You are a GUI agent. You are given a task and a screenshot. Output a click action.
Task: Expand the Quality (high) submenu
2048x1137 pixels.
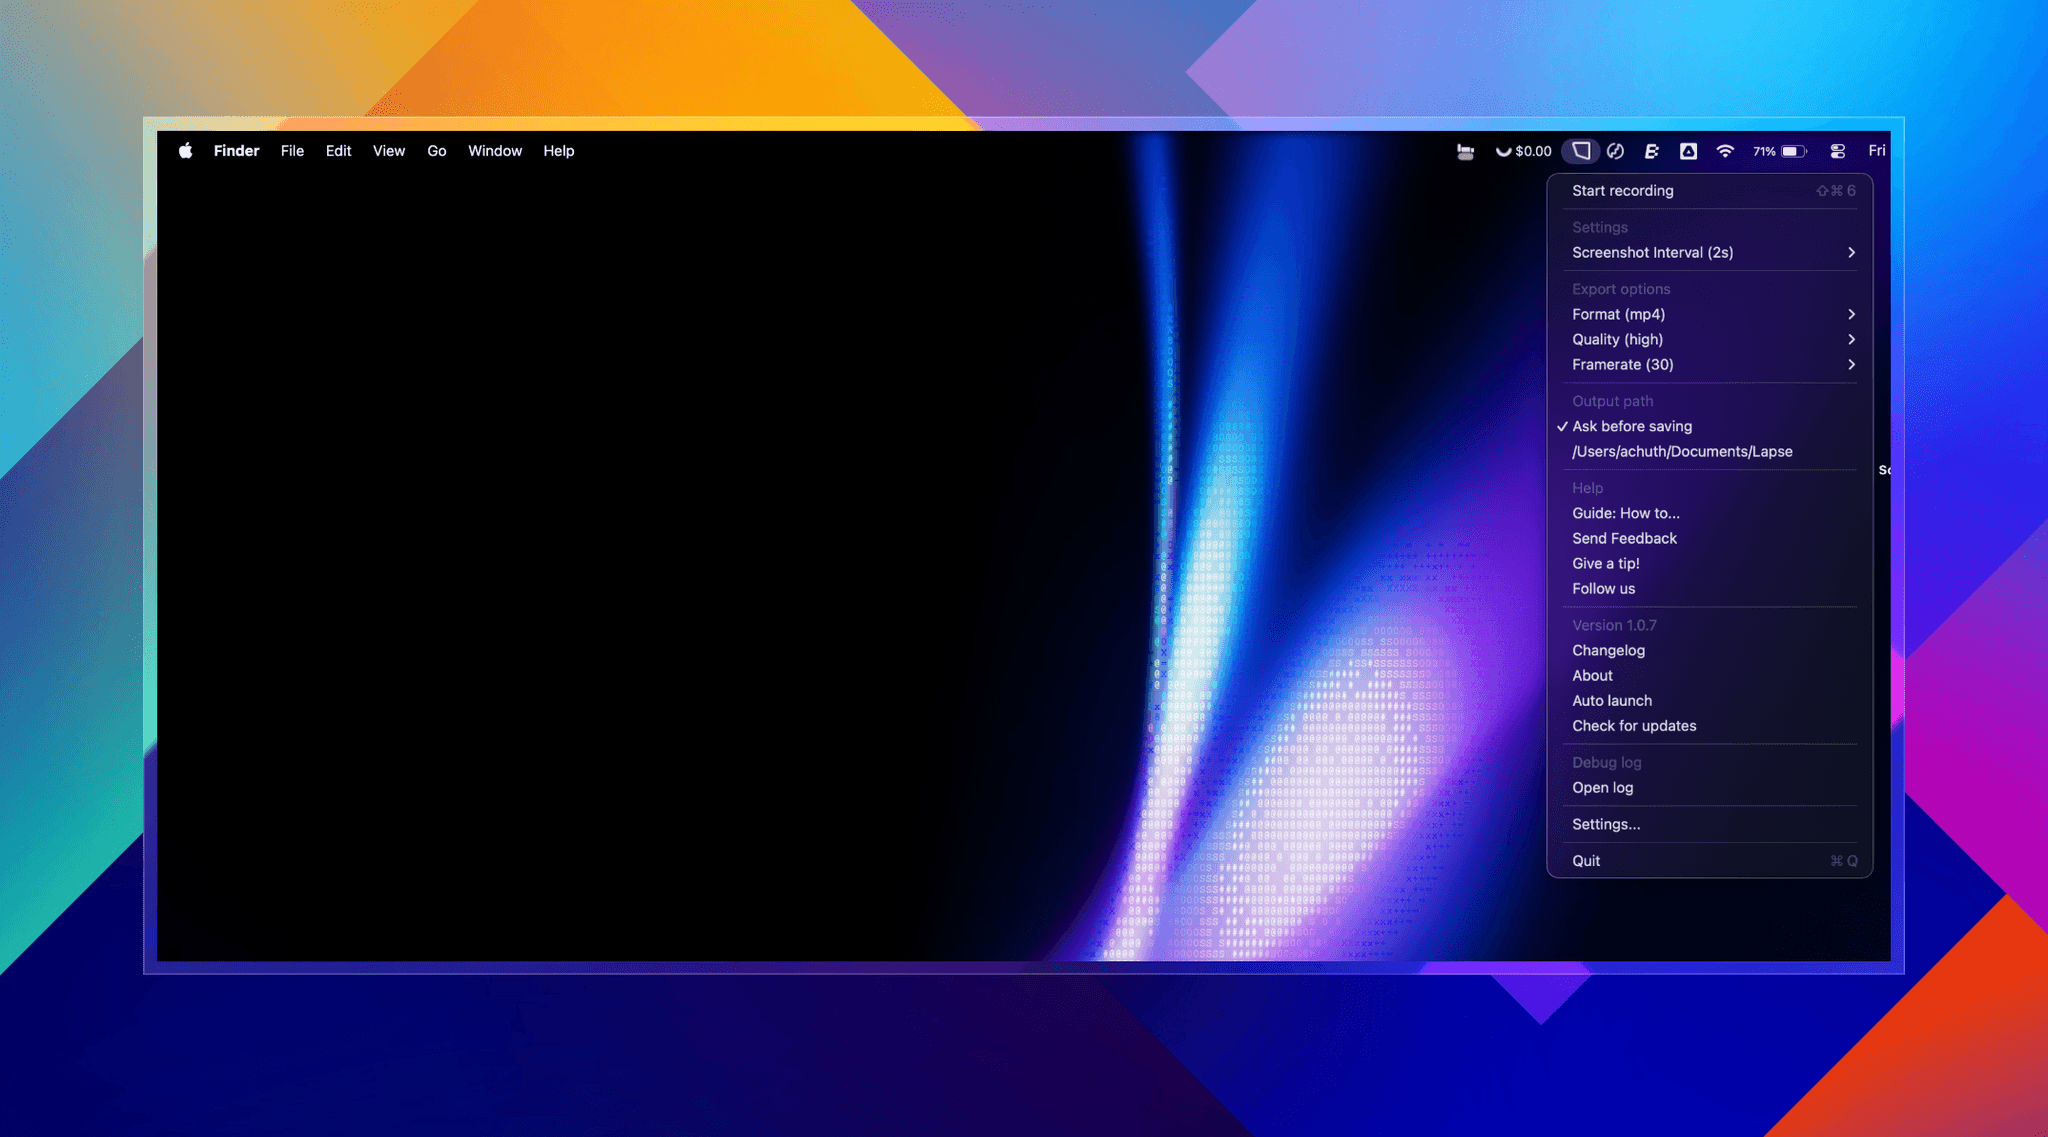point(1709,339)
